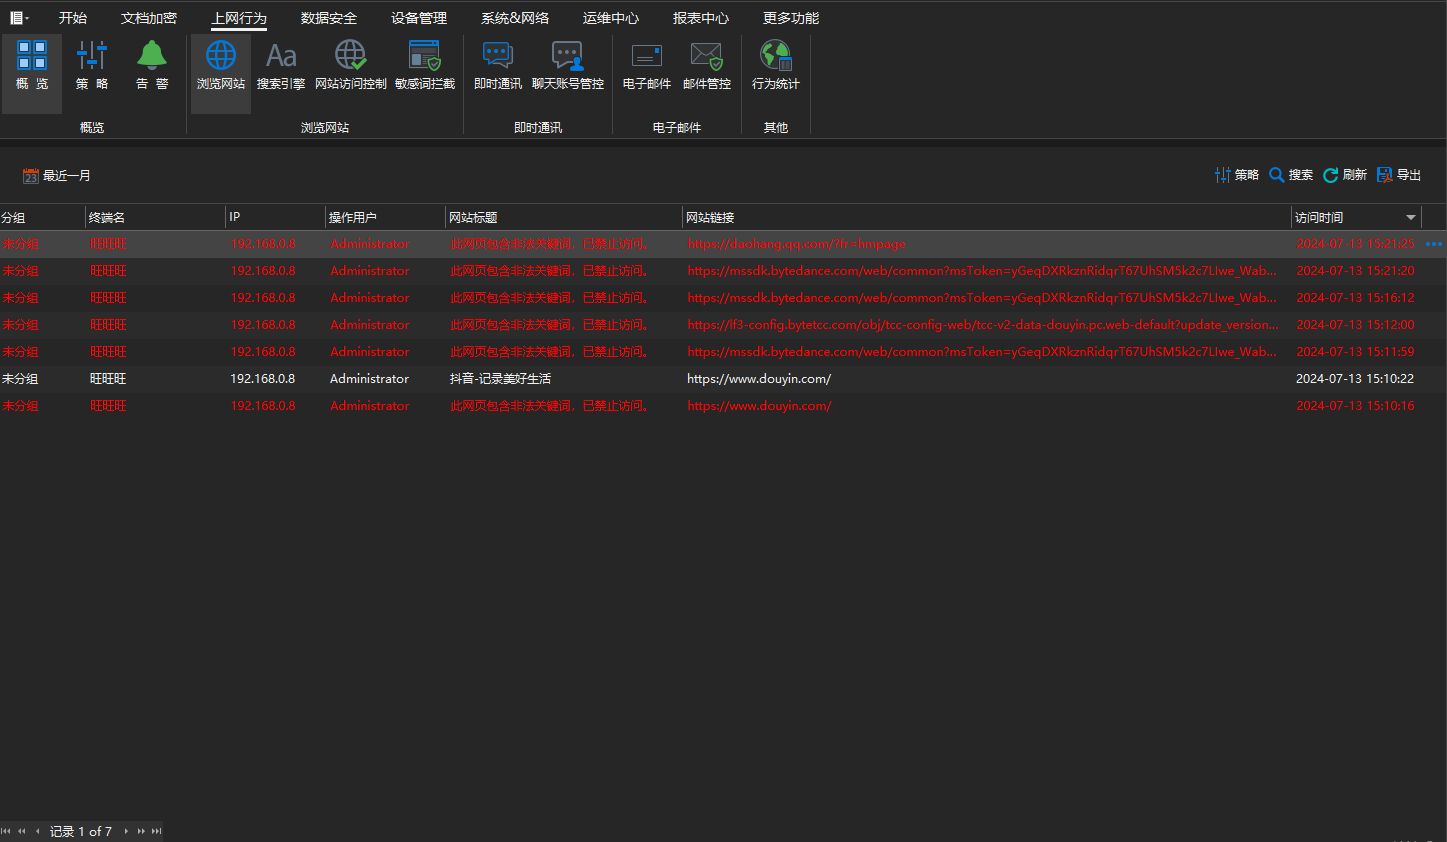
Task: Go to the previous page of records
Action: coord(22,831)
